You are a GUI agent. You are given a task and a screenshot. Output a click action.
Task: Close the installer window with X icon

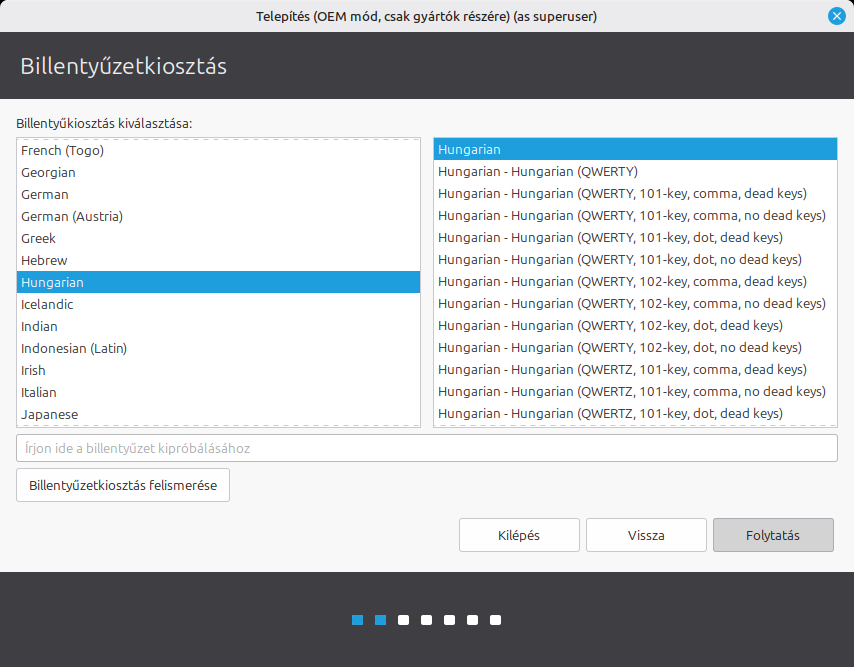[836, 16]
